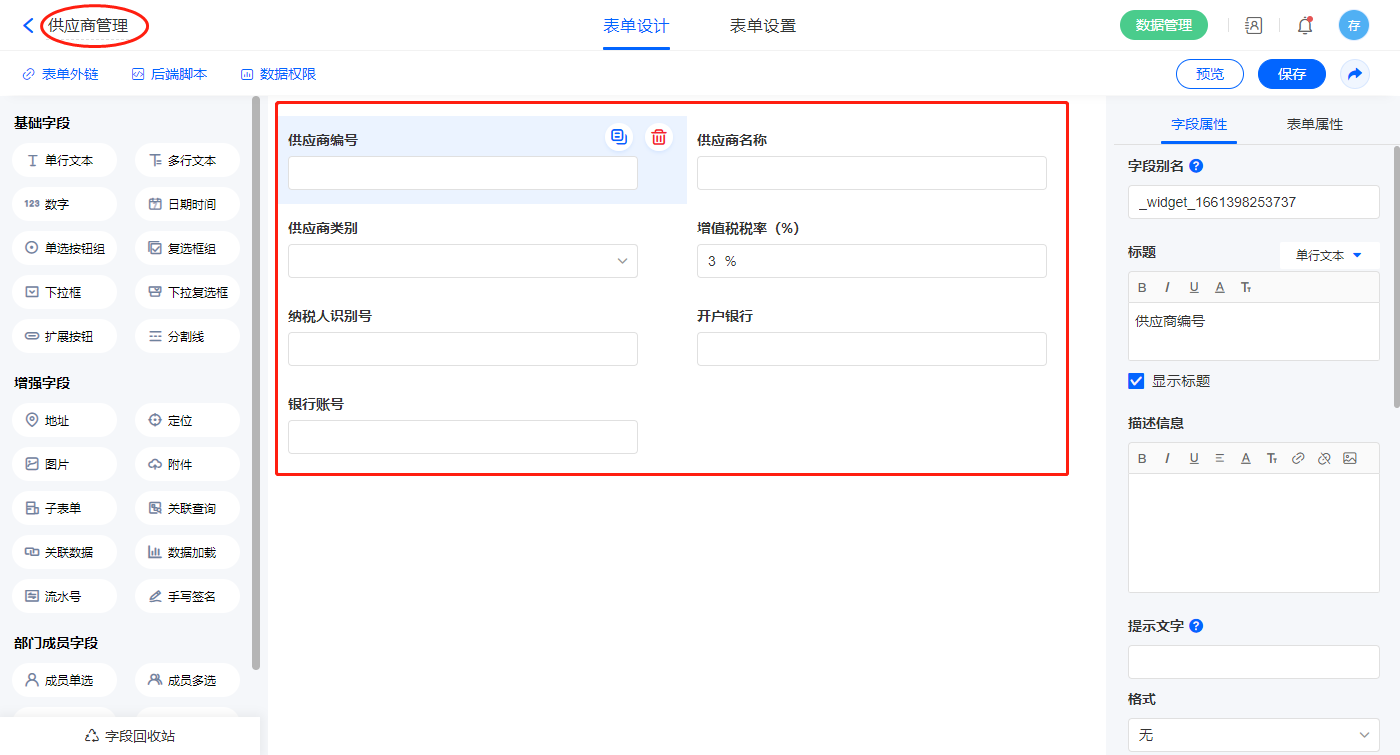Switch to the 表单设置 tab
The image size is (1400, 755).
pos(763,26)
